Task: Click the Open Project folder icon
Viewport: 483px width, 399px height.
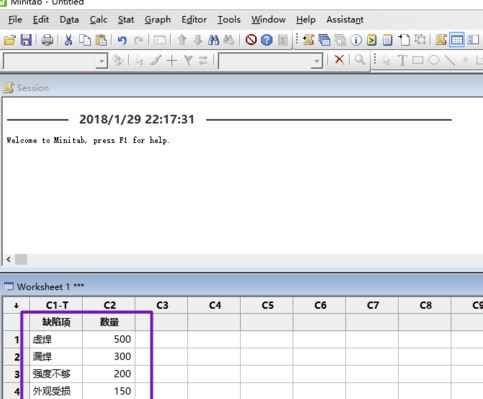Action: tap(10, 40)
